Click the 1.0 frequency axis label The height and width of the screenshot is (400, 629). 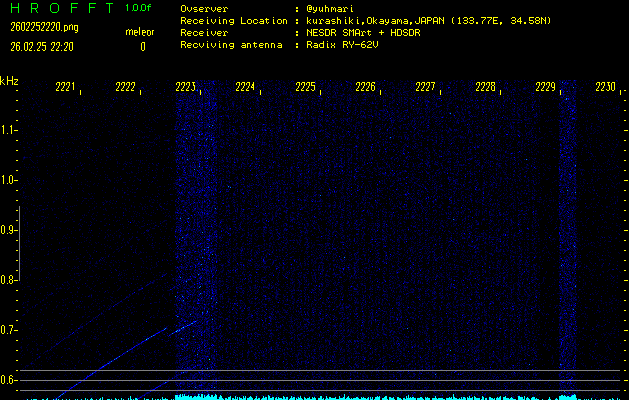9,180
